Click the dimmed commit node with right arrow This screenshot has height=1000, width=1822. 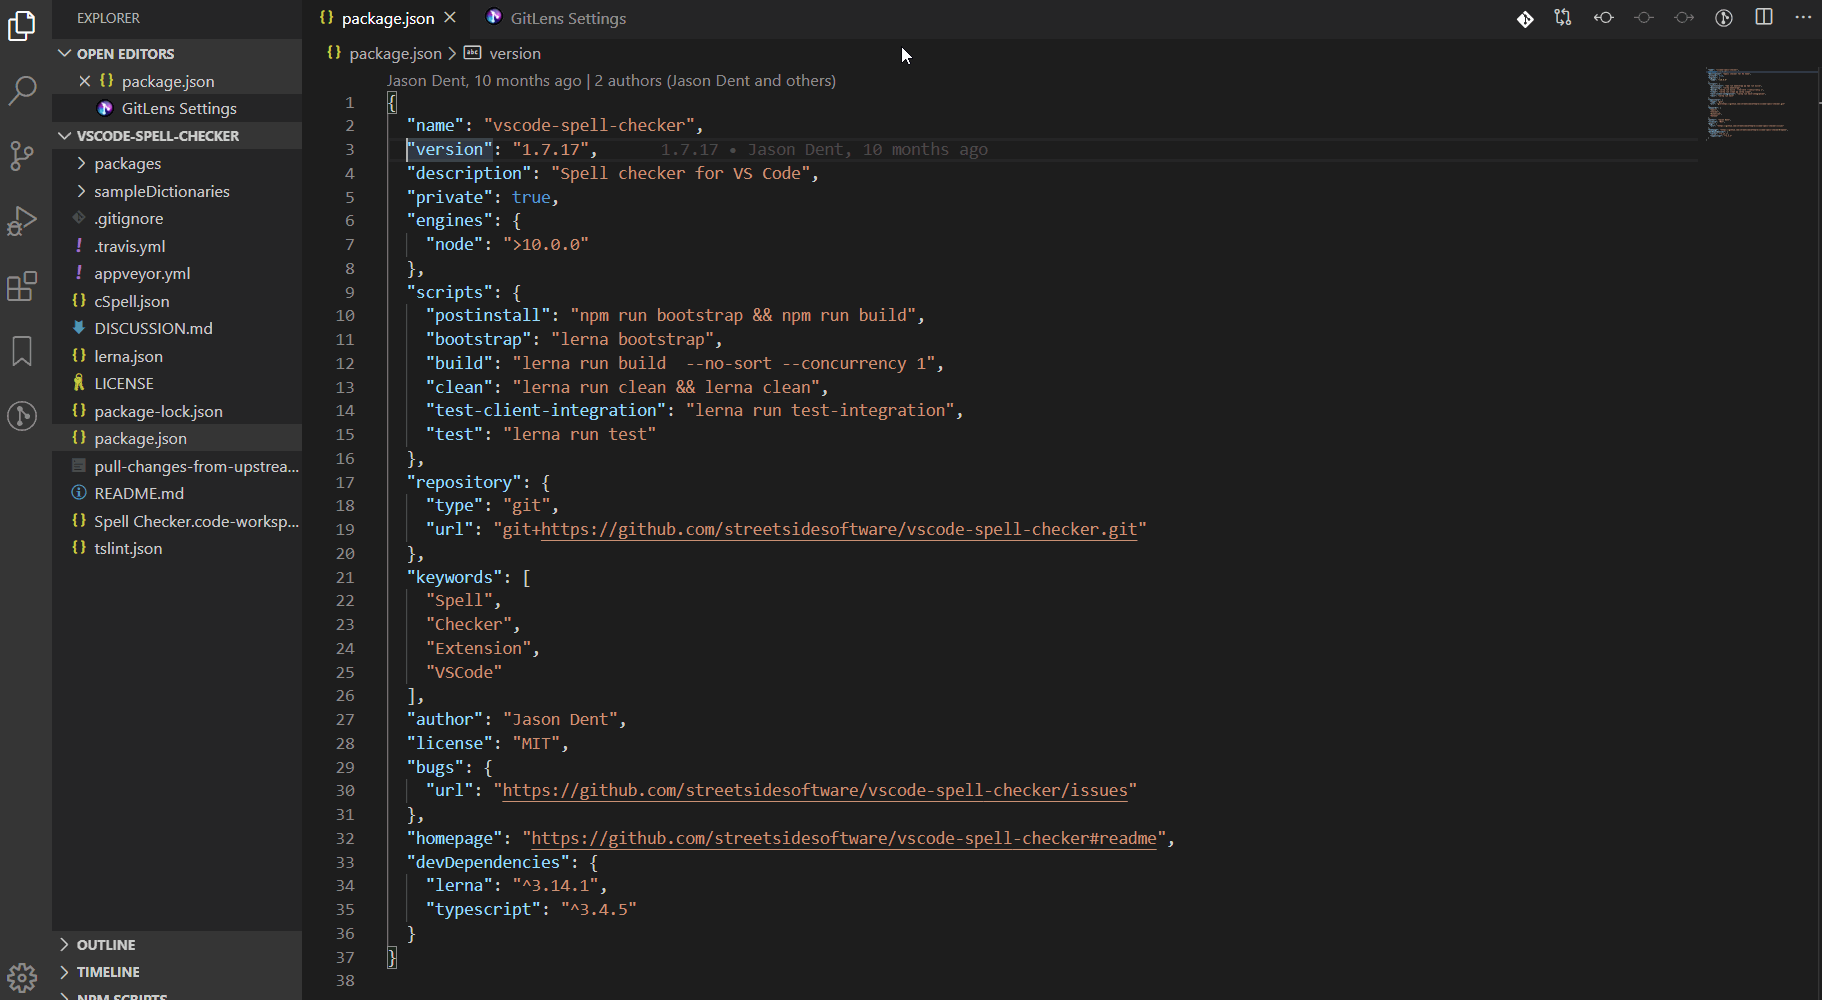pyautogui.click(x=1684, y=18)
